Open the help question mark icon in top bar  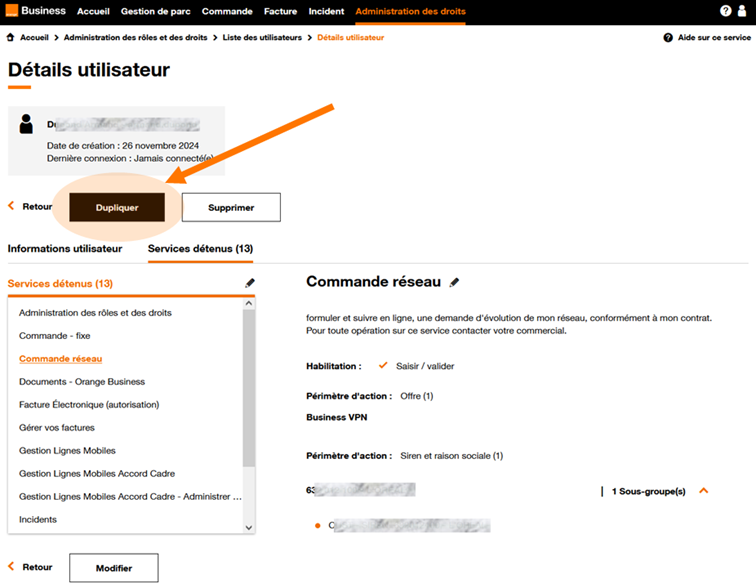point(725,11)
